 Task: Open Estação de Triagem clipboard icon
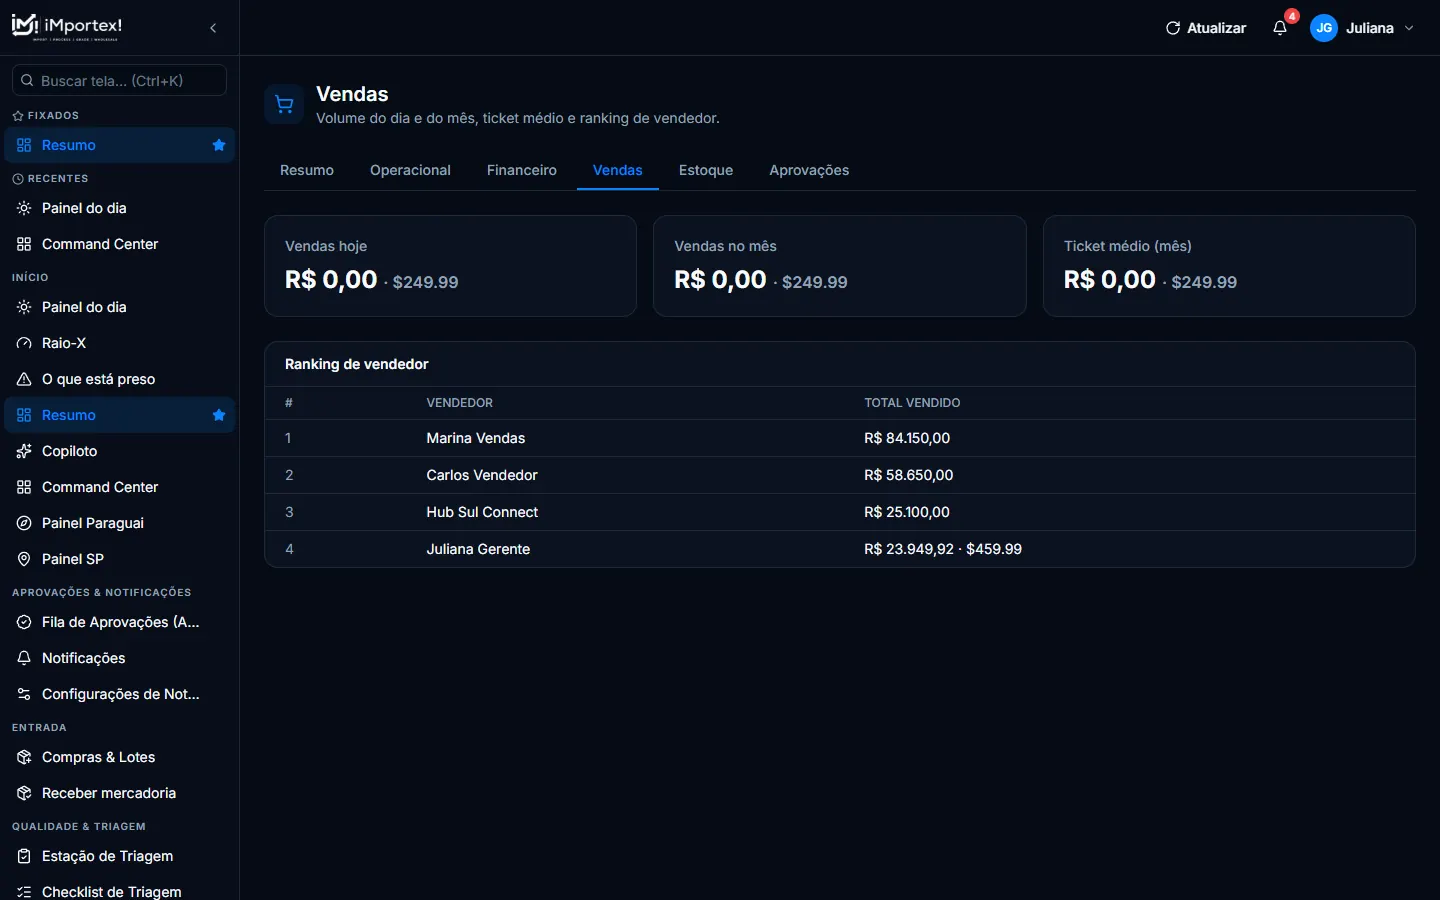[x=24, y=856]
